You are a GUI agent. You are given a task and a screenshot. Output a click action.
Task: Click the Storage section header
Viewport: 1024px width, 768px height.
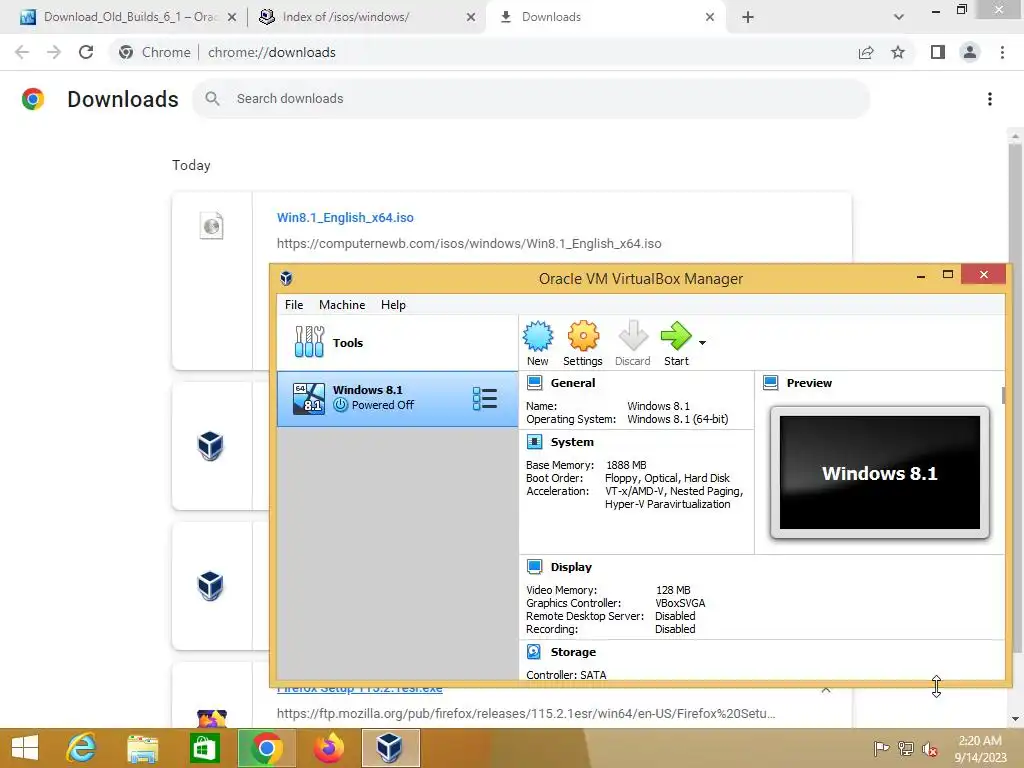point(573,652)
